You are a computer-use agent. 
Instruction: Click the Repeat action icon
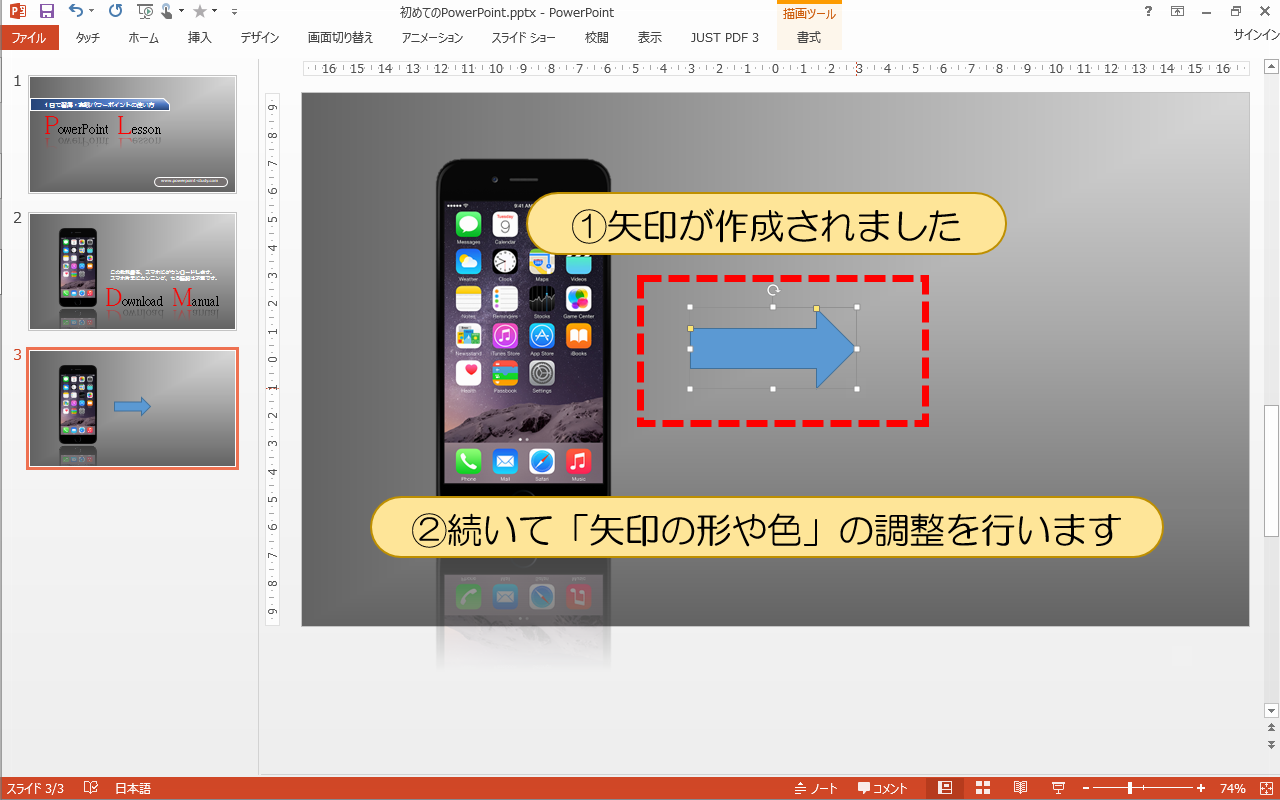click(x=115, y=12)
